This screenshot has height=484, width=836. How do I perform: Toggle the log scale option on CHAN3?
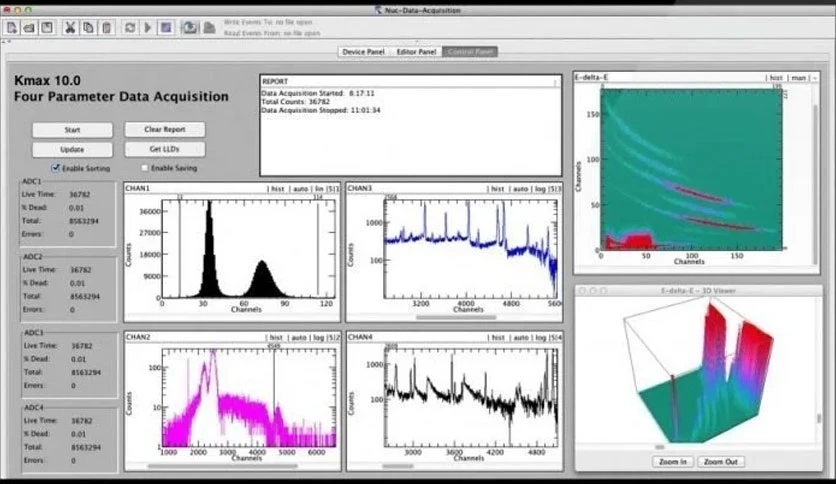[x=540, y=189]
